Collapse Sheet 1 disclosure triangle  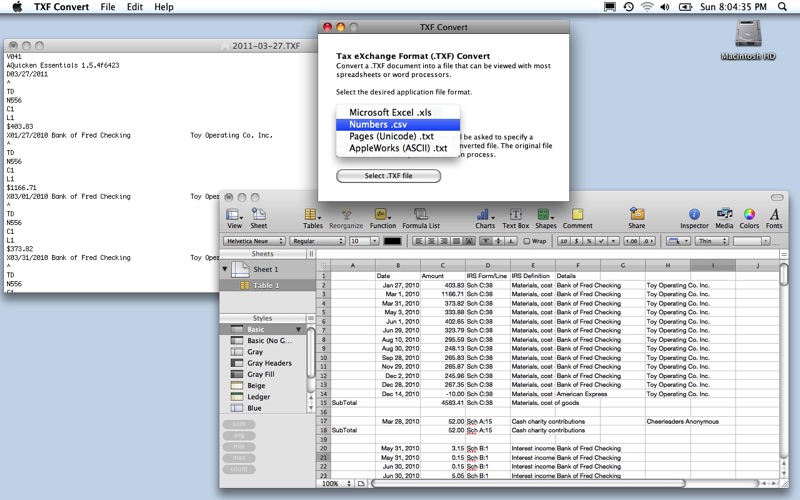click(x=224, y=268)
